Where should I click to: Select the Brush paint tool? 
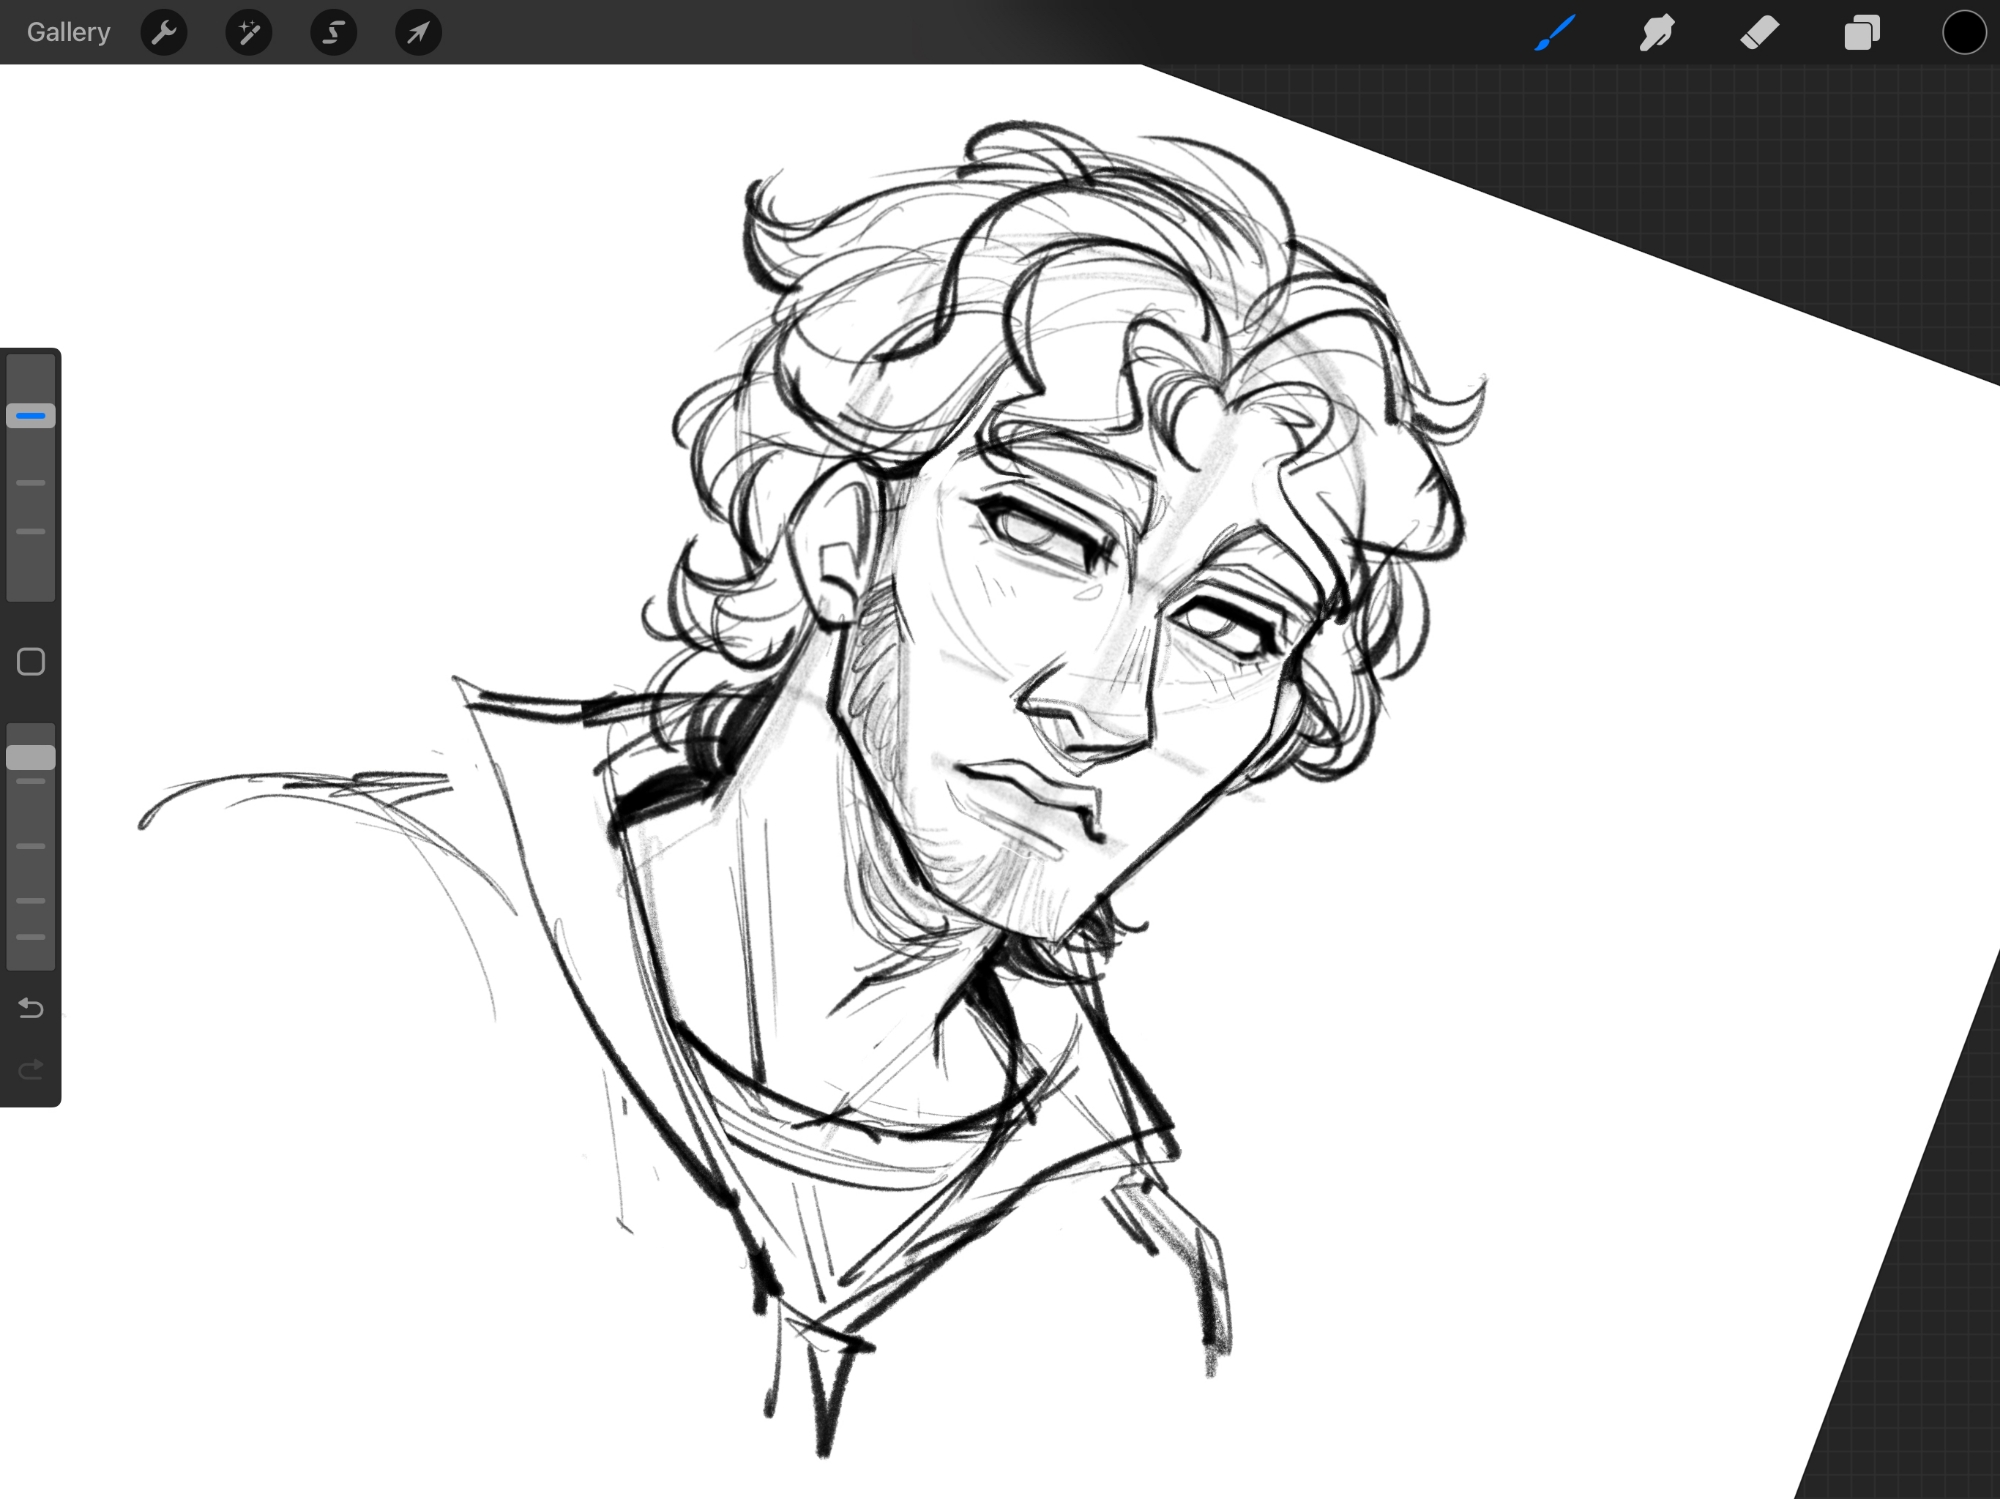(x=1555, y=32)
